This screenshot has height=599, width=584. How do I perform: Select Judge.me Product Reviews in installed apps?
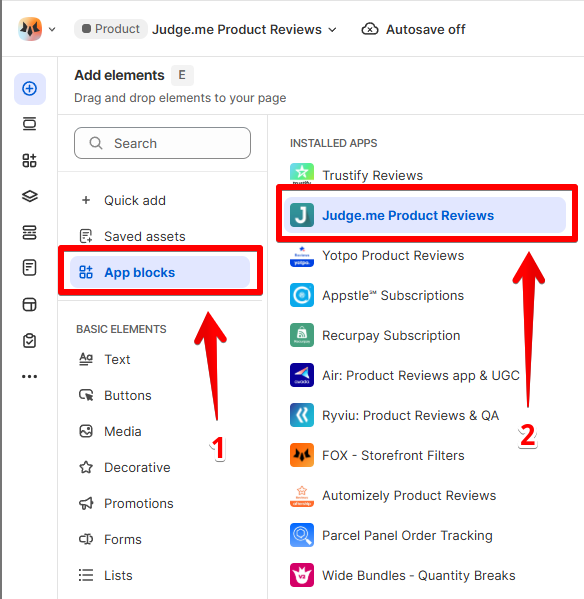(x=425, y=215)
